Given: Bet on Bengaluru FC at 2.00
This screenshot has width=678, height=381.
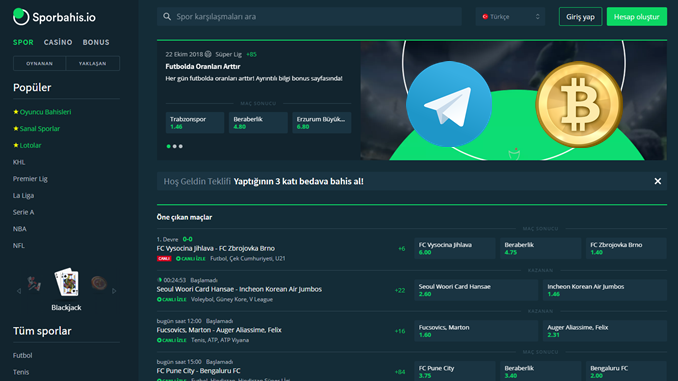Looking at the screenshot, I should 626,371.
